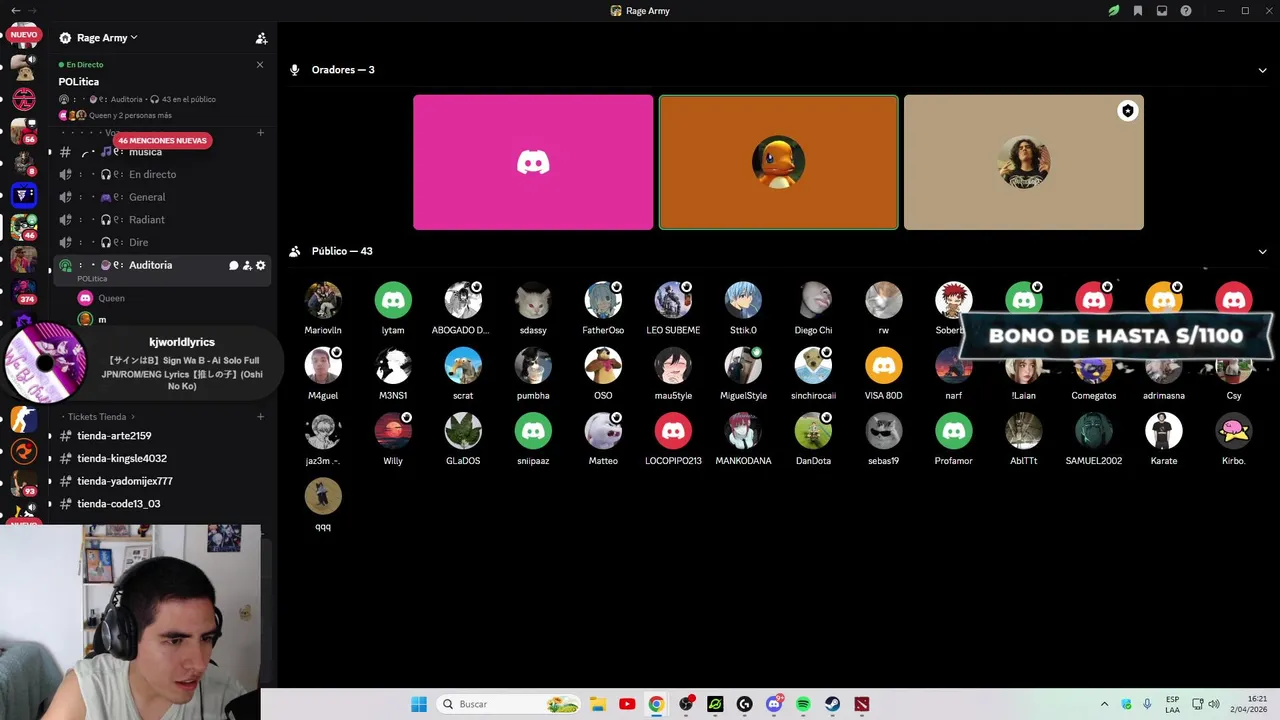
Task: Collapse the Tickets Tienda category
Action: pos(101,416)
